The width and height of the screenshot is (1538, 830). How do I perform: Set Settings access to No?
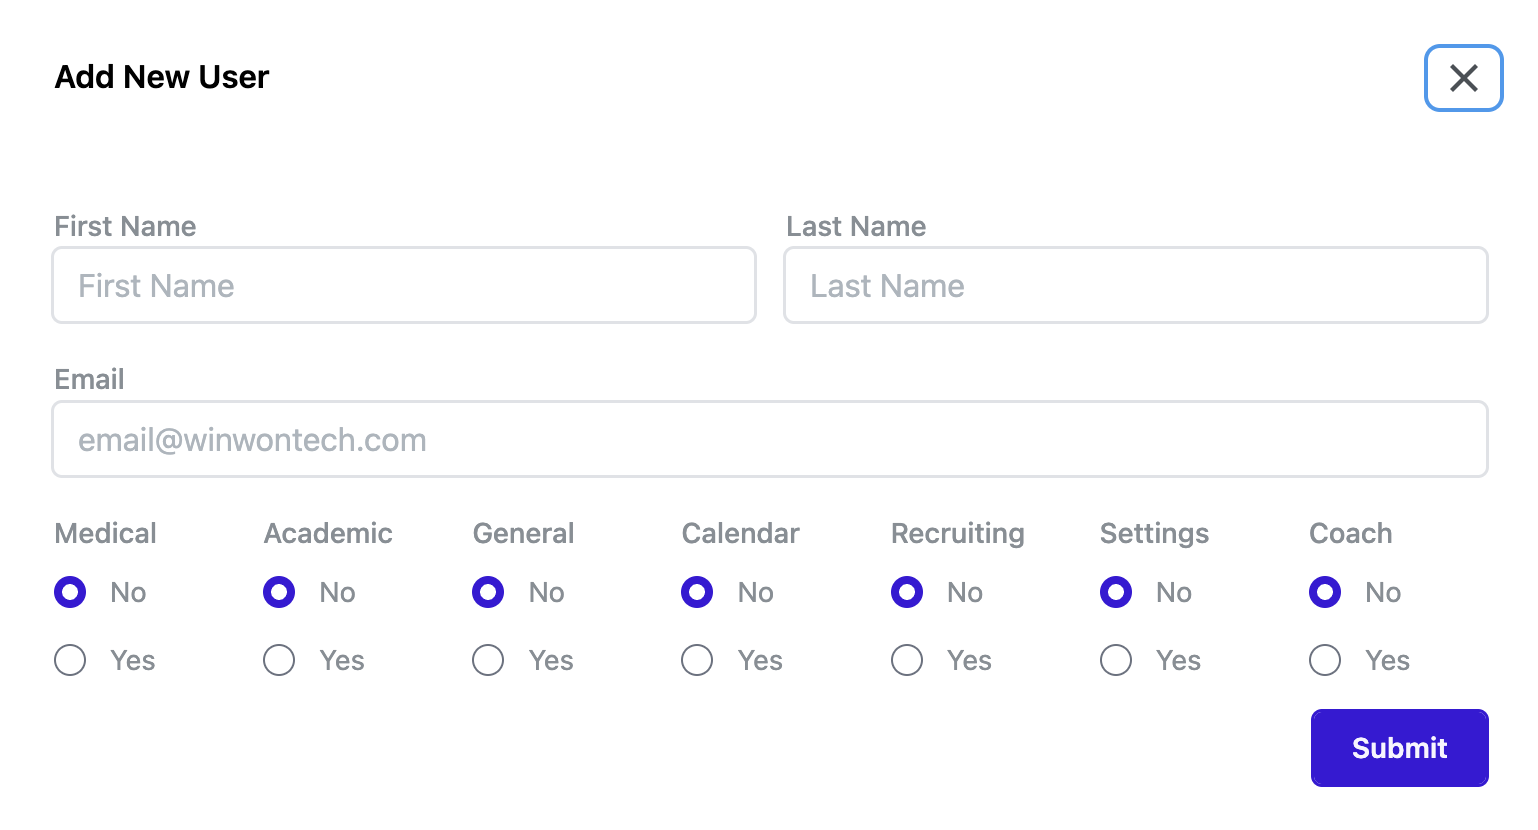1116,592
